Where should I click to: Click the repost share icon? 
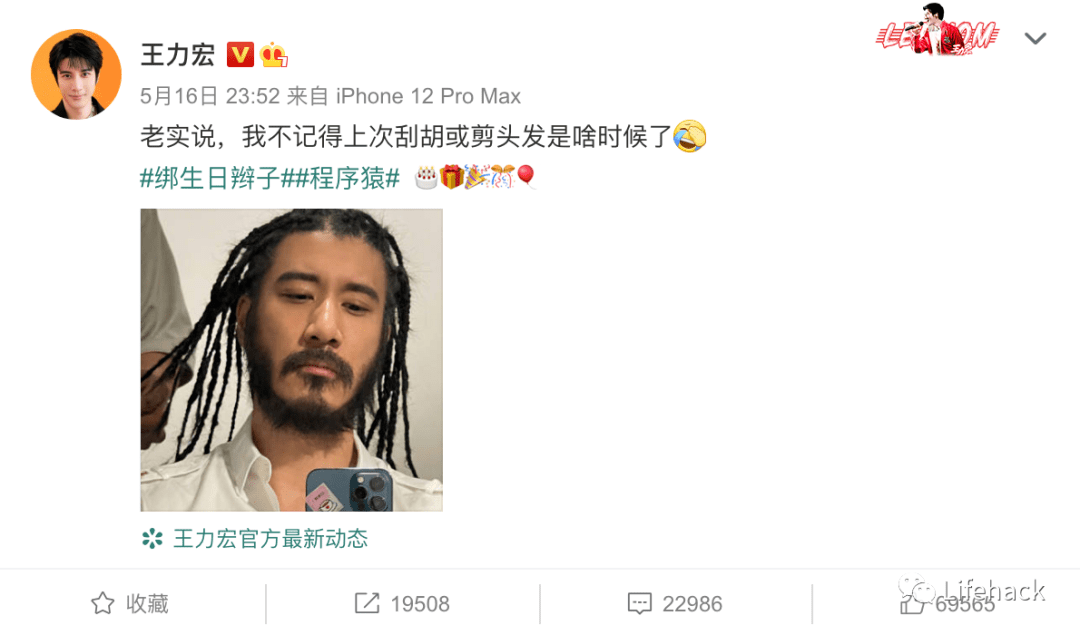(x=366, y=603)
